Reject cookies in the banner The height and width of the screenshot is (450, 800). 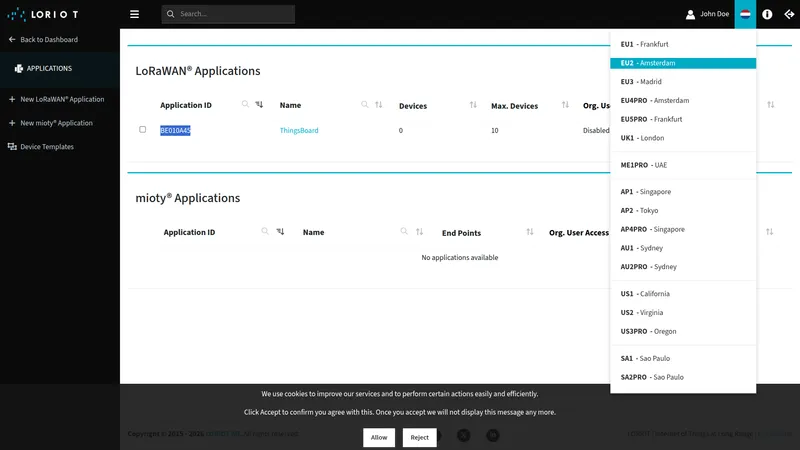[x=419, y=437]
